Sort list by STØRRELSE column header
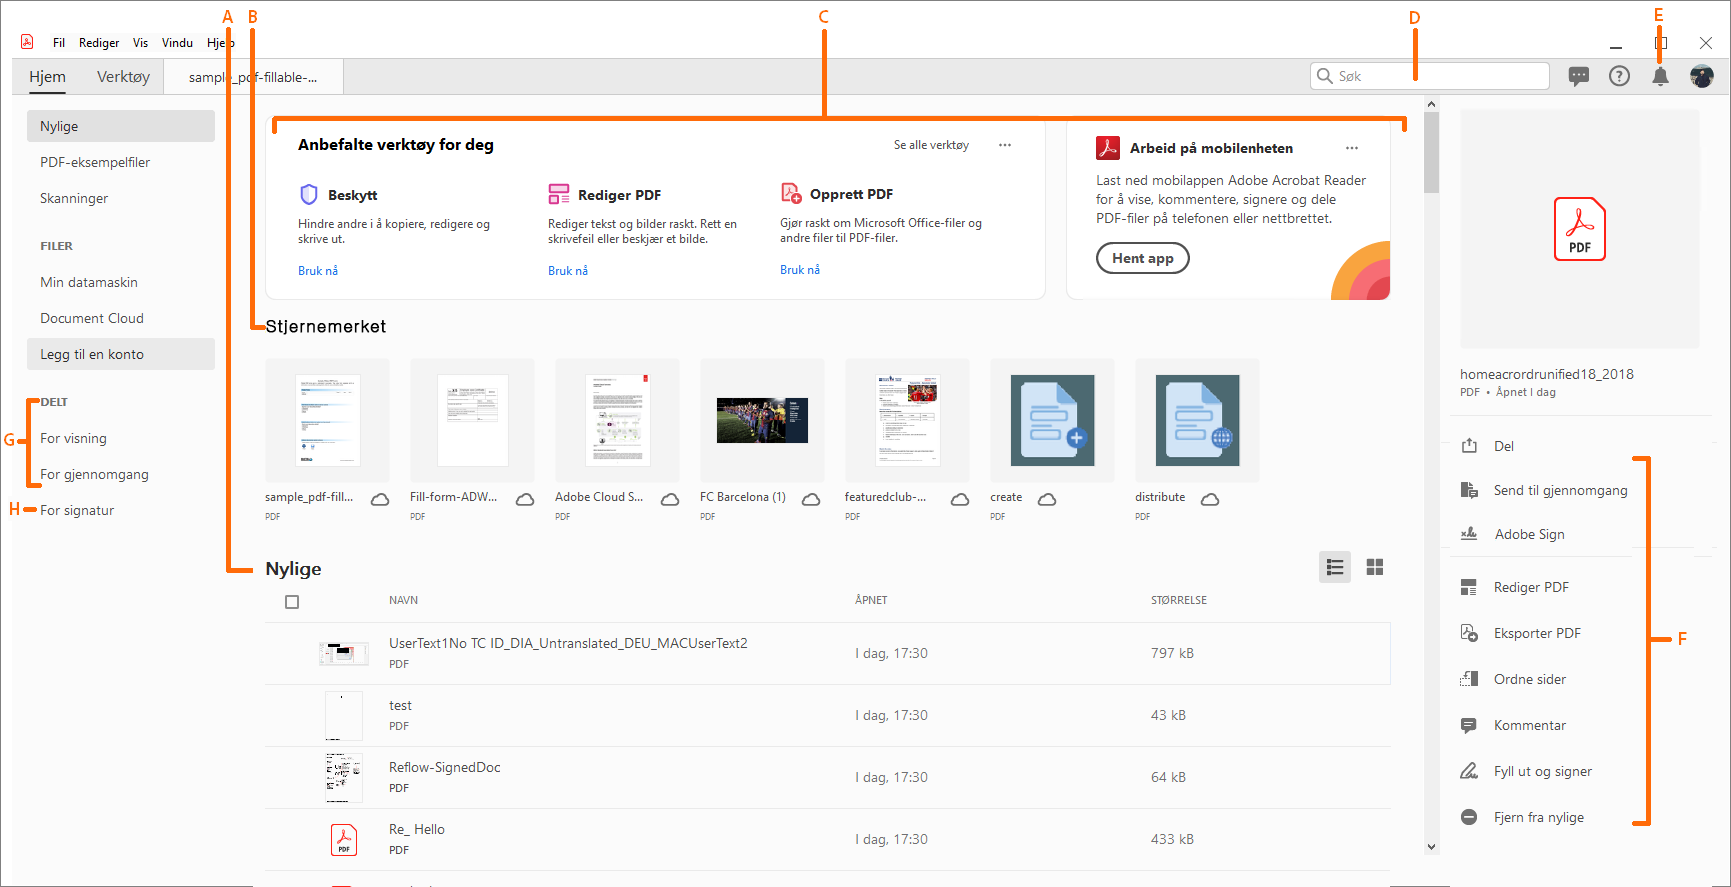This screenshot has width=1731, height=887. [1179, 600]
